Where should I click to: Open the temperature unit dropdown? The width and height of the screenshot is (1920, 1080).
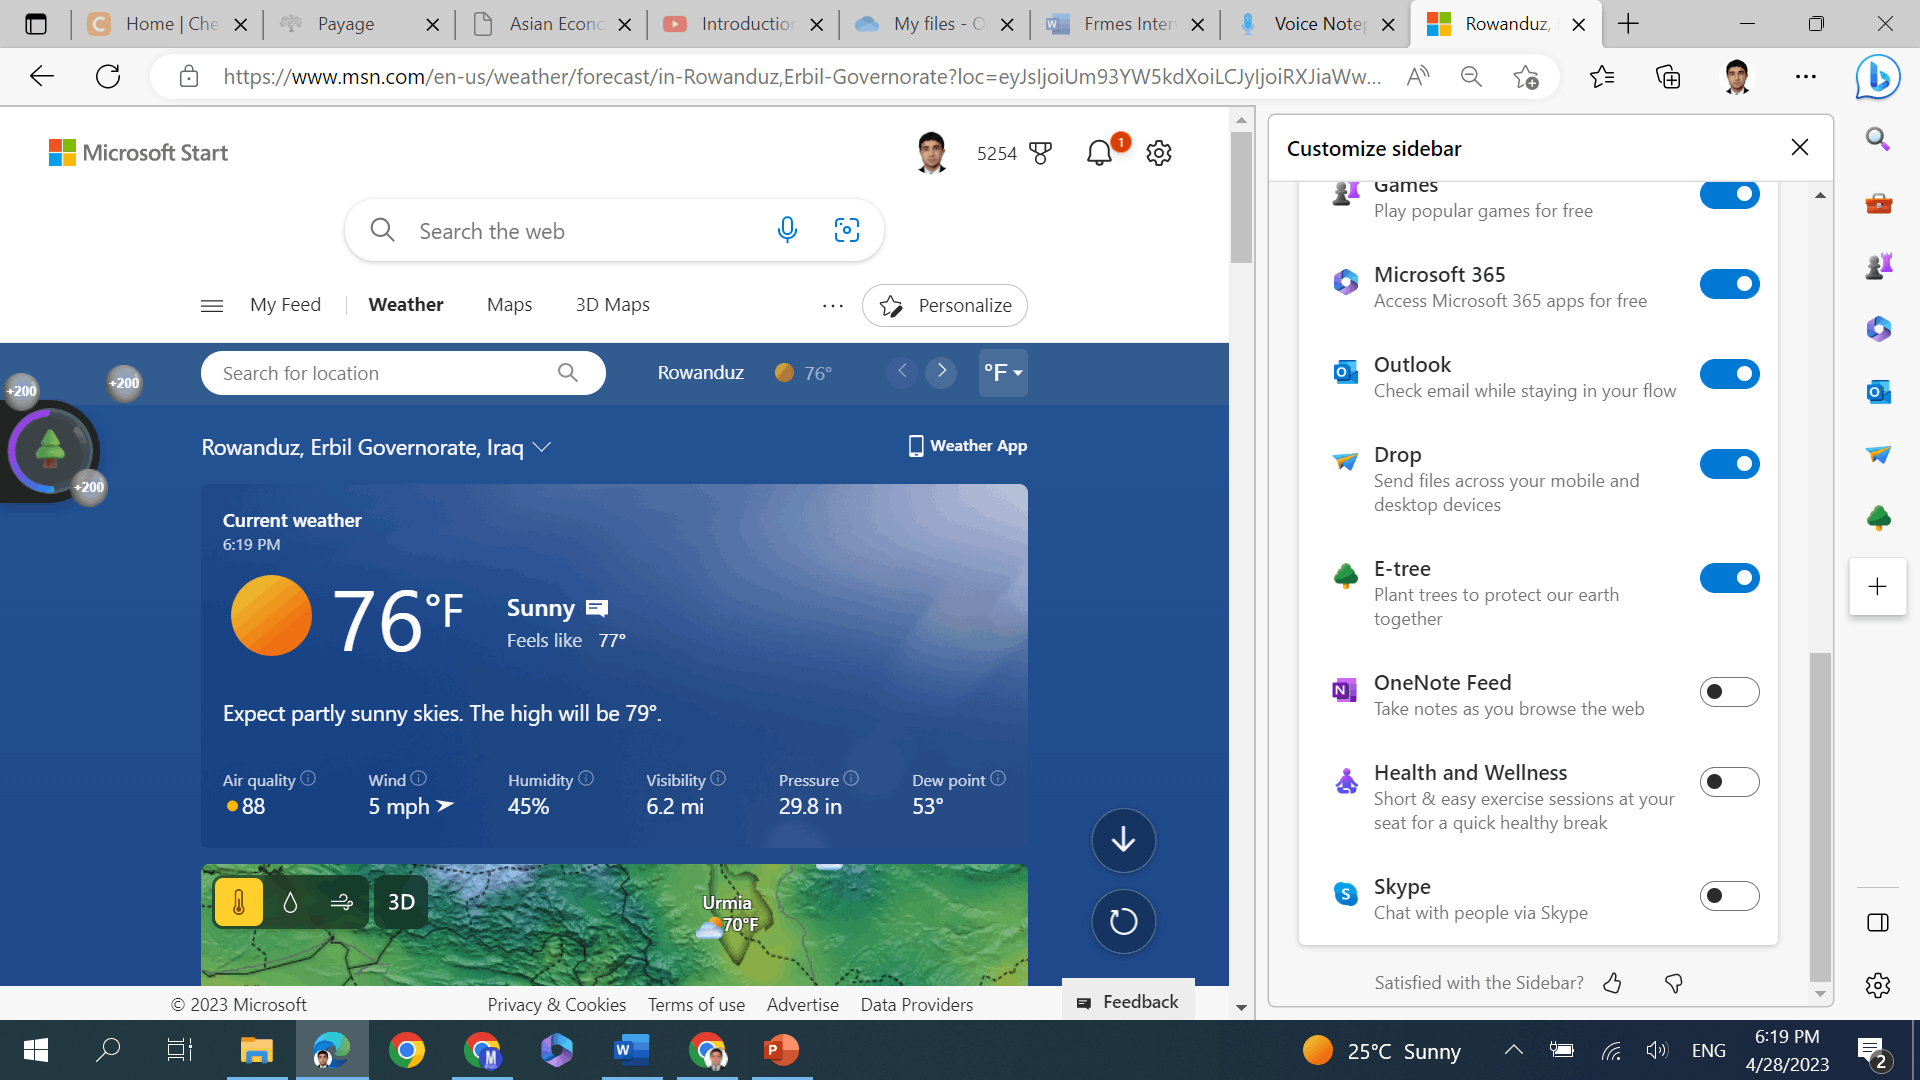pos(1002,372)
